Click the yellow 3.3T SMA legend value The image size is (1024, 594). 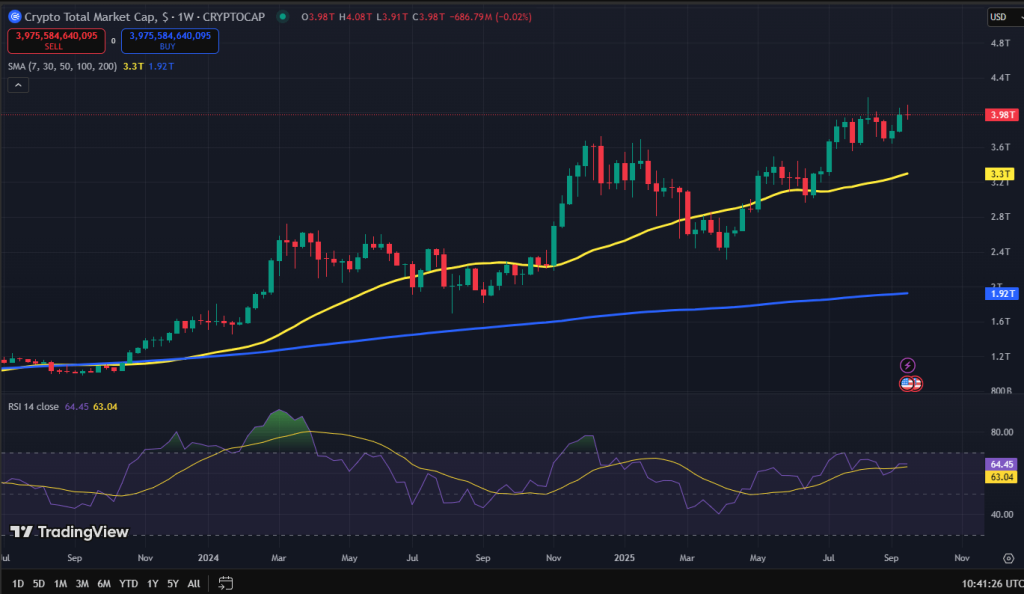click(x=133, y=67)
